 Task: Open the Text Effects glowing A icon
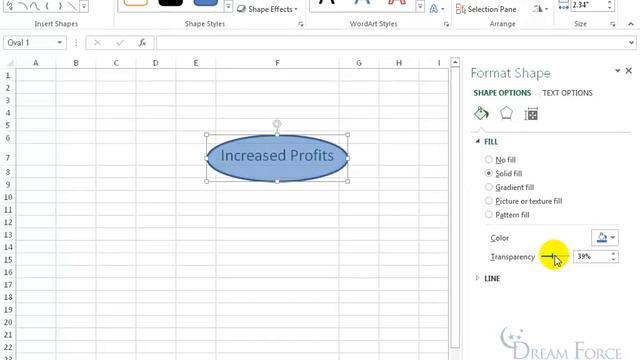tap(437, 9)
